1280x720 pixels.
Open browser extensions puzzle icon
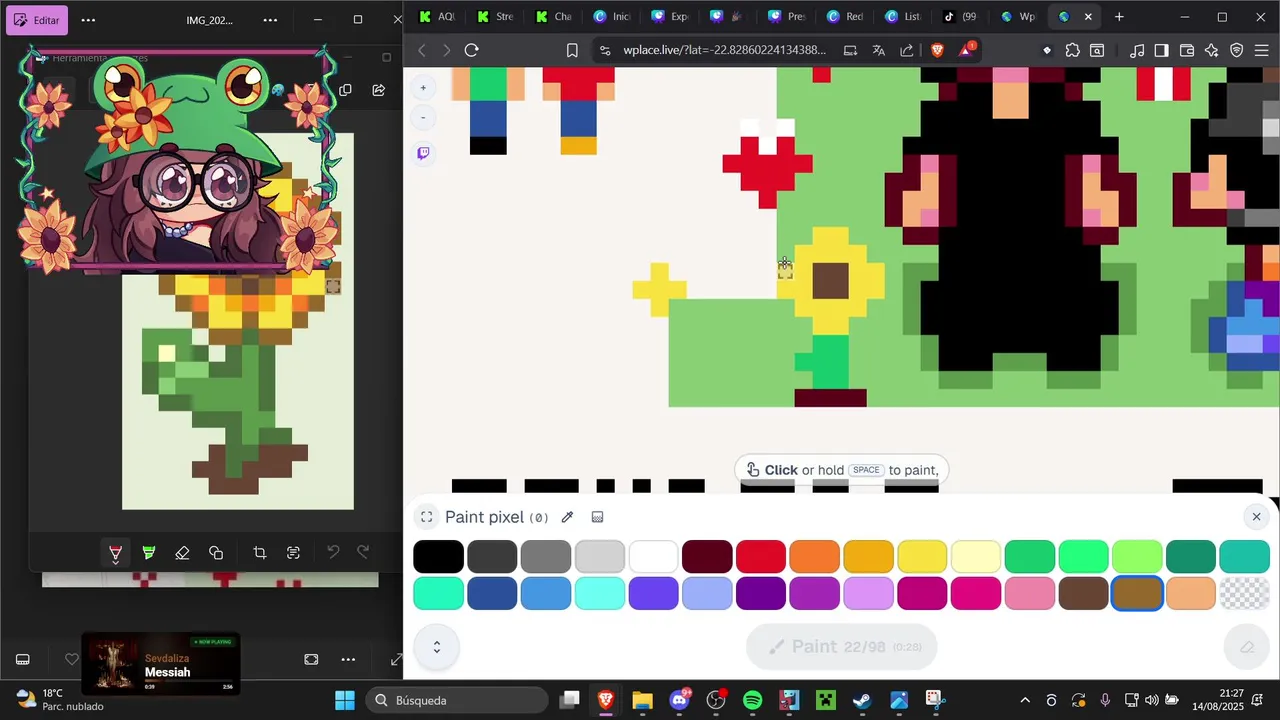point(1072,50)
